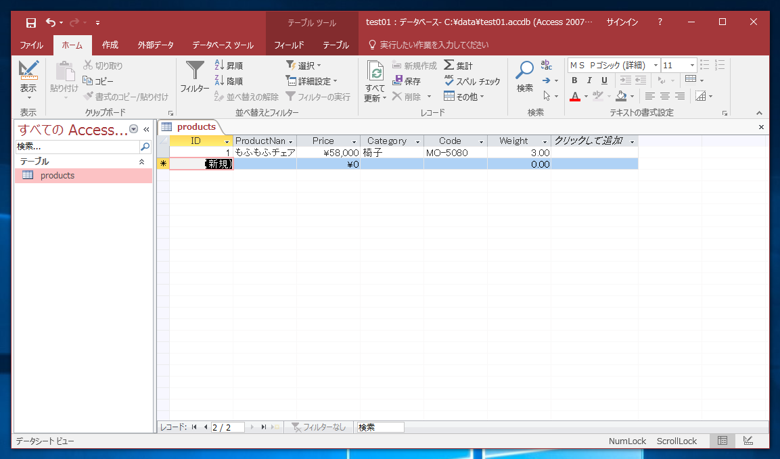
Task: Toggle Underline formatting
Action: (x=604, y=81)
